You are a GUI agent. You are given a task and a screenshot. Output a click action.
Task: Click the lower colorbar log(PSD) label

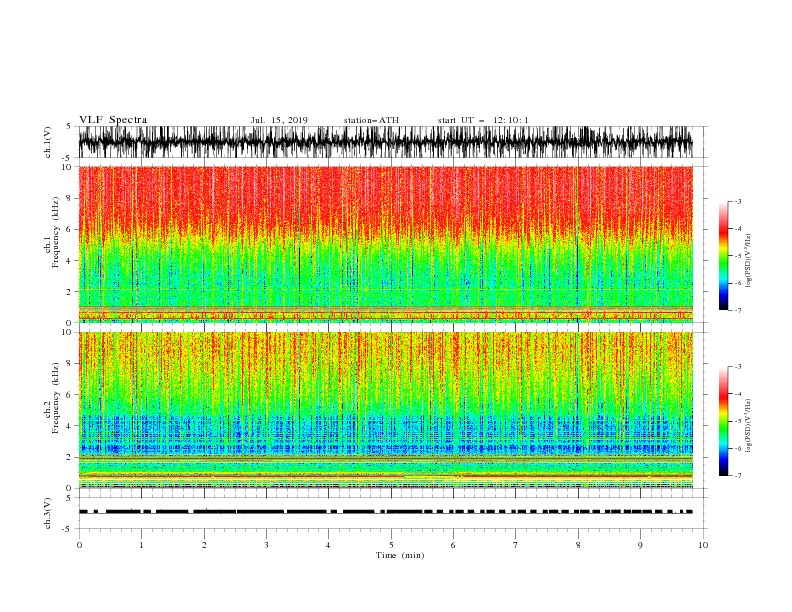[748, 426]
